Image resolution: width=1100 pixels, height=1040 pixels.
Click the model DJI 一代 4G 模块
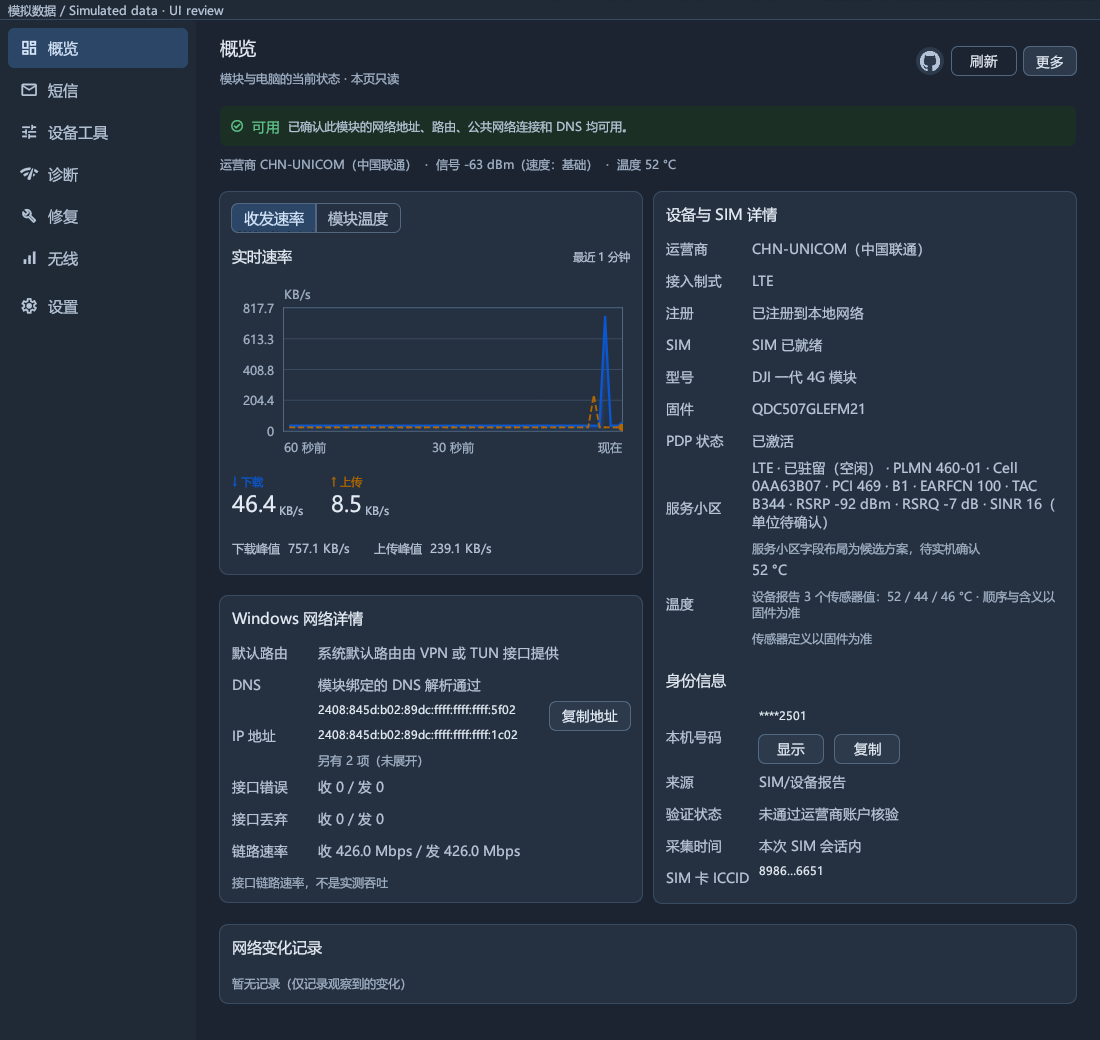[x=804, y=377]
